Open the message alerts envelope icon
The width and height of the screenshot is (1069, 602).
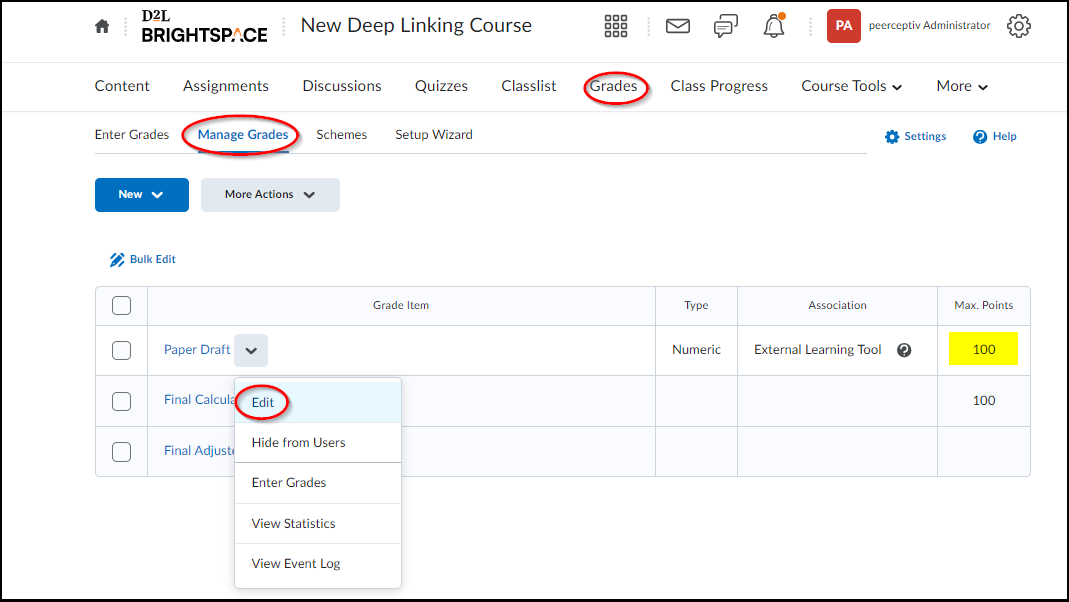point(678,26)
